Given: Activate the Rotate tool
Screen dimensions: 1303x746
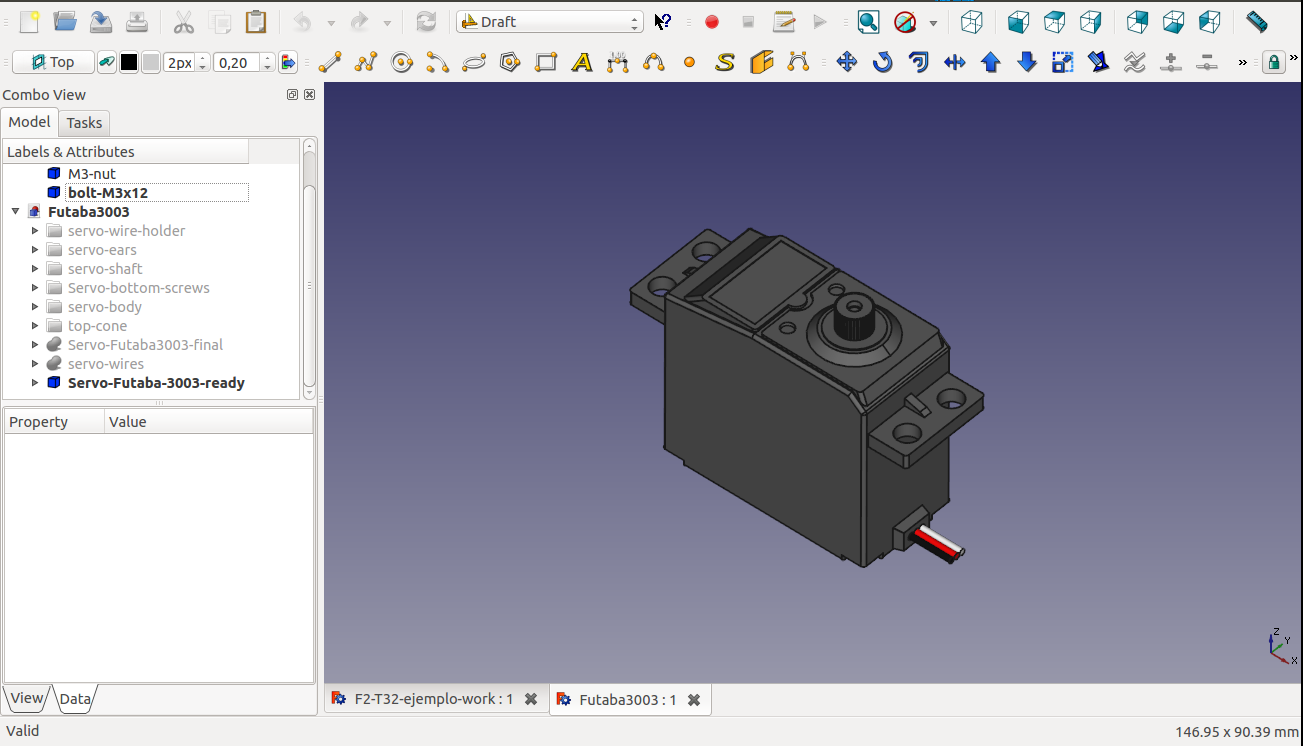Looking at the screenshot, I should [x=882, y=62].
